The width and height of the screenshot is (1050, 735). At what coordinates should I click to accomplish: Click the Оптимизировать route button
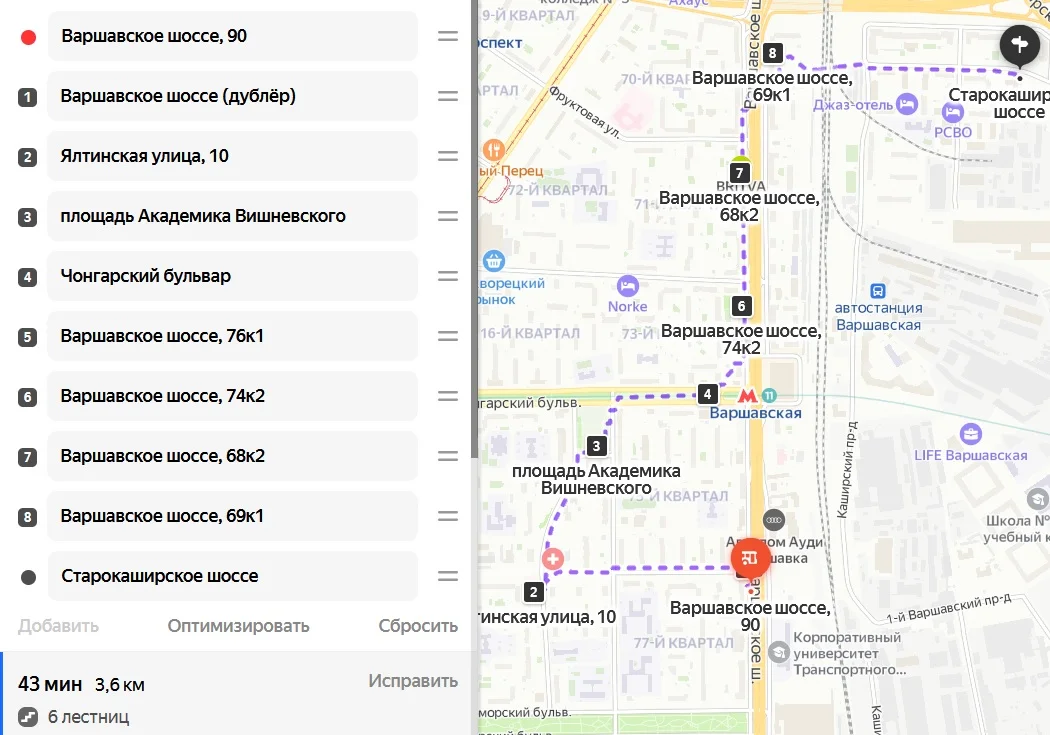coord(238,626)
